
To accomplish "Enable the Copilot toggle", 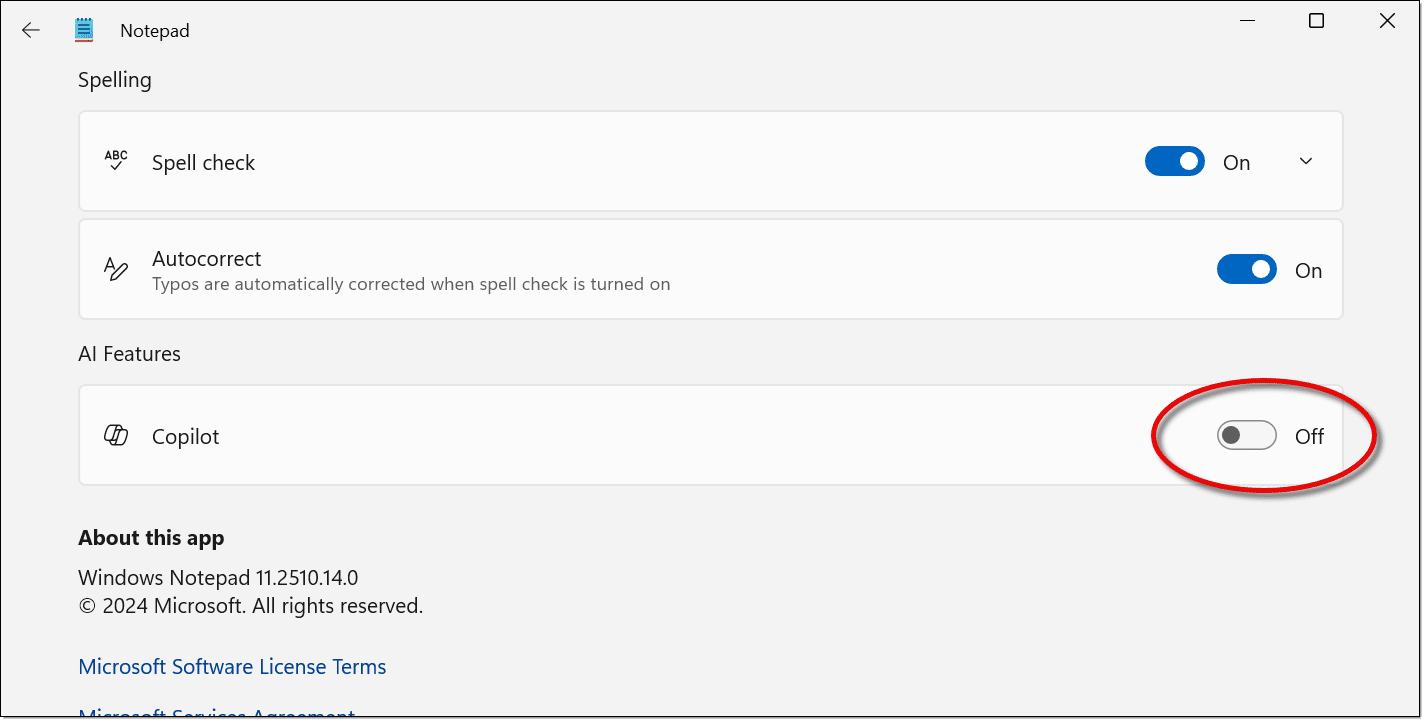I will [x=1246, y=436].
